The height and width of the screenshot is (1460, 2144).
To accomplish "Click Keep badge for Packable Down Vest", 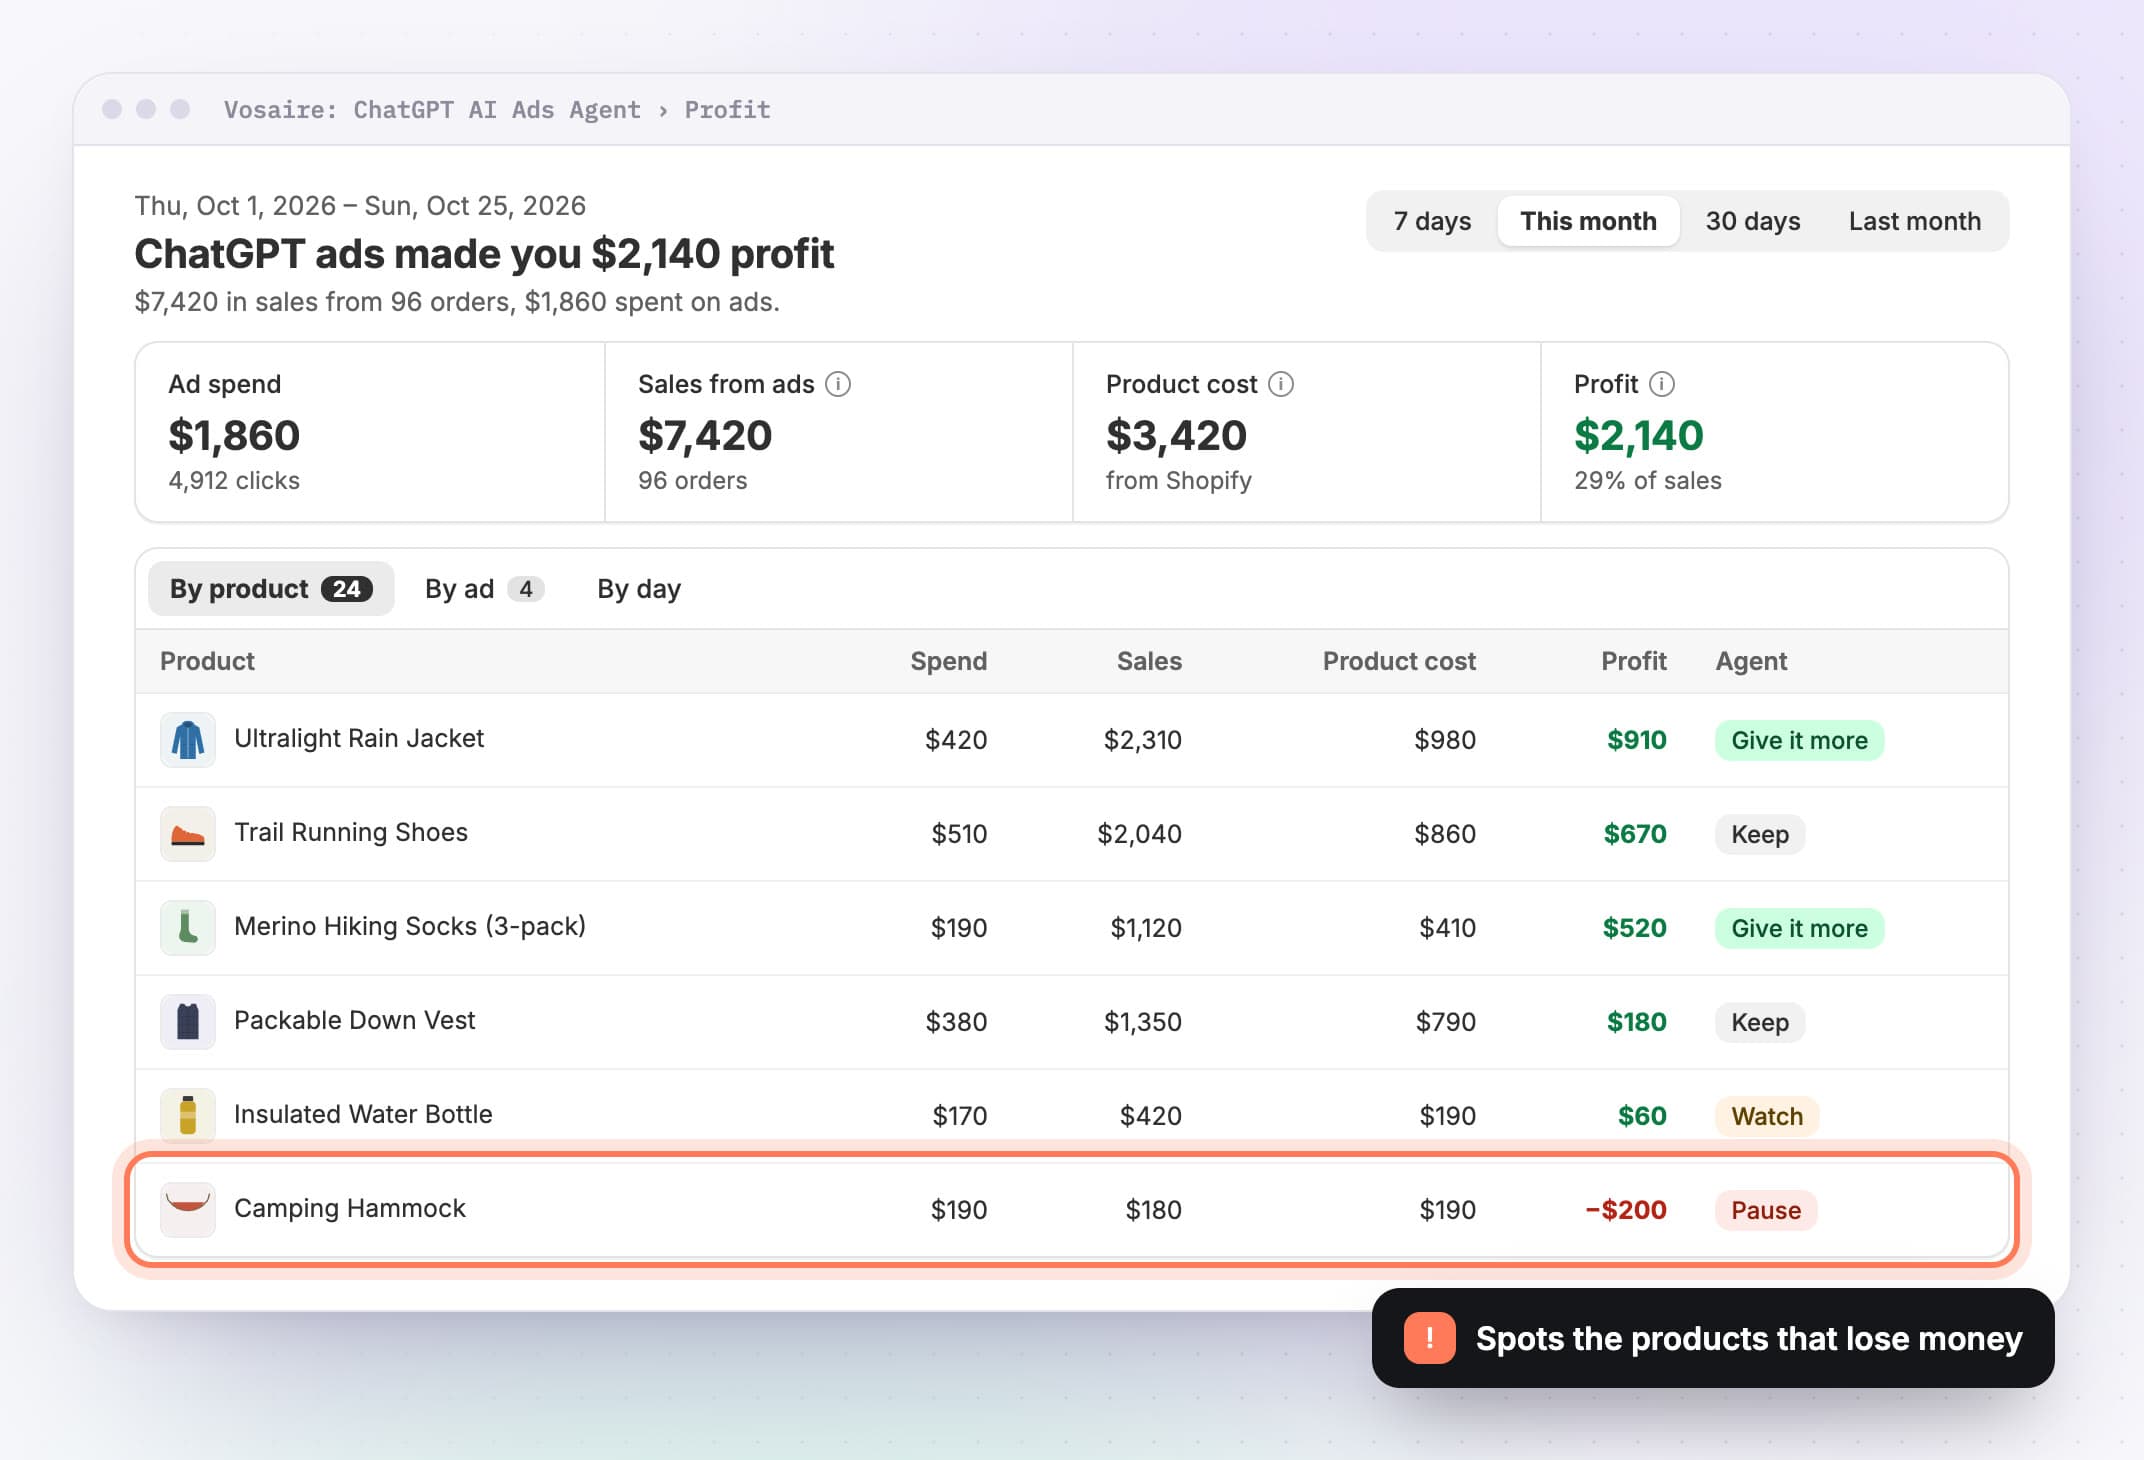I will pos(1760,1022).
